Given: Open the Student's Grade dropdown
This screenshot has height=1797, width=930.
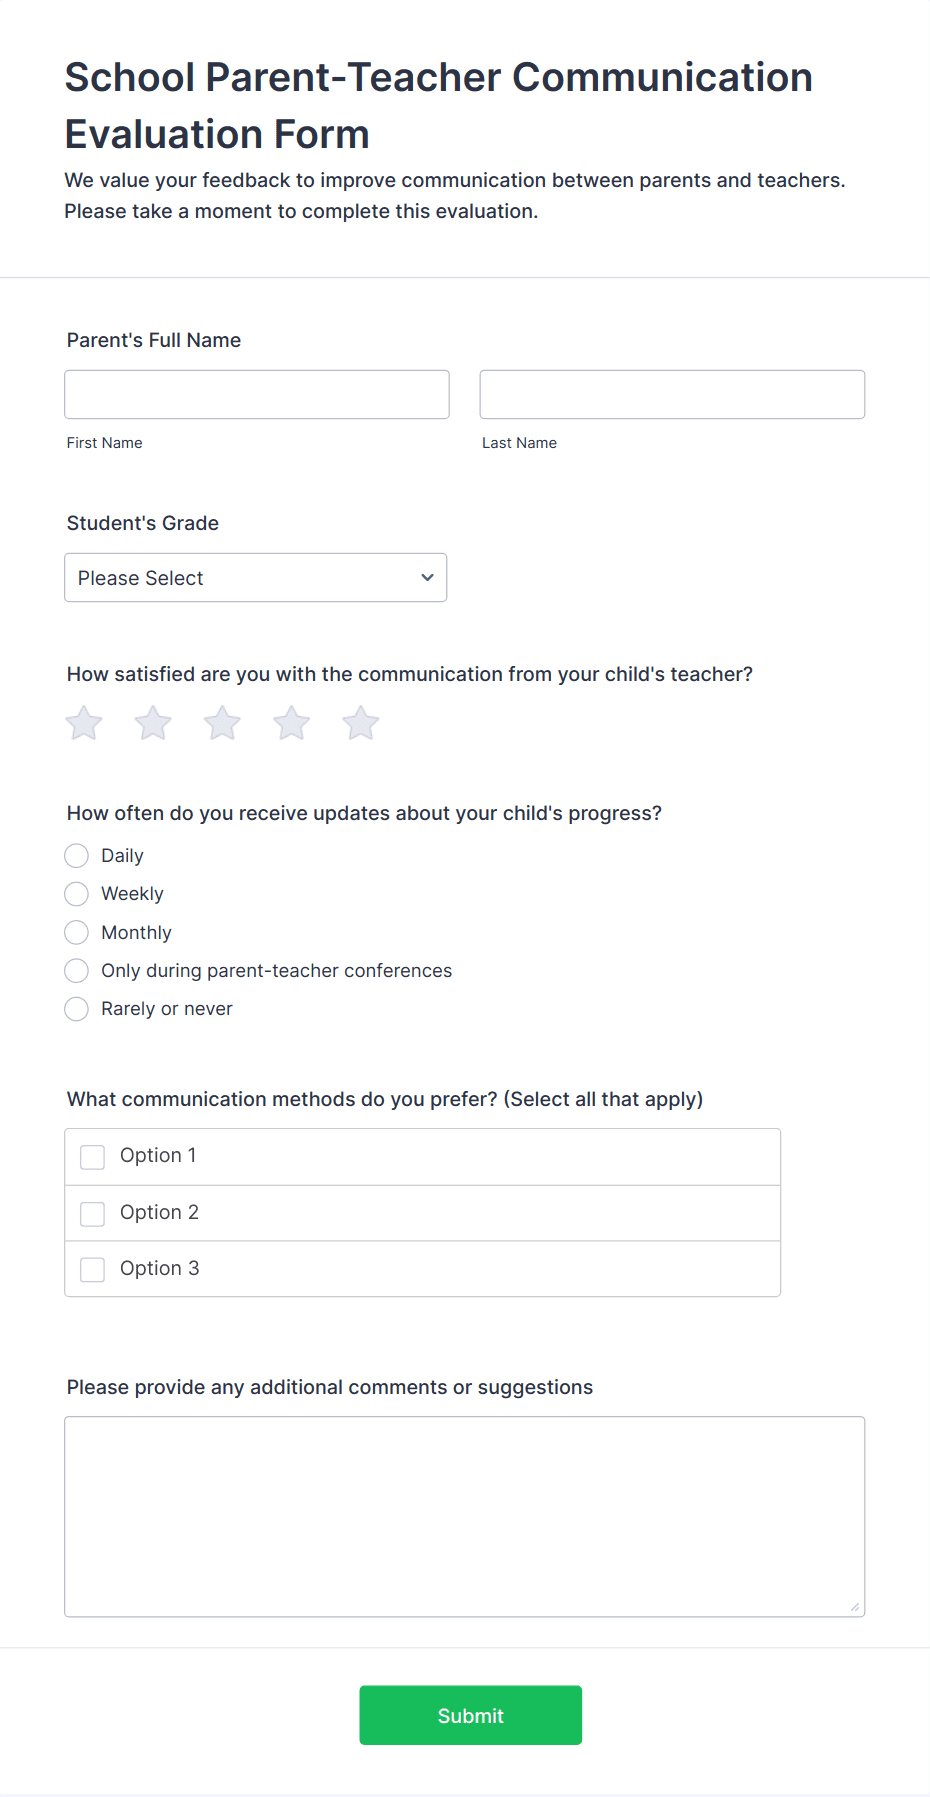Looking at the screenshot, I should (256, 578).
